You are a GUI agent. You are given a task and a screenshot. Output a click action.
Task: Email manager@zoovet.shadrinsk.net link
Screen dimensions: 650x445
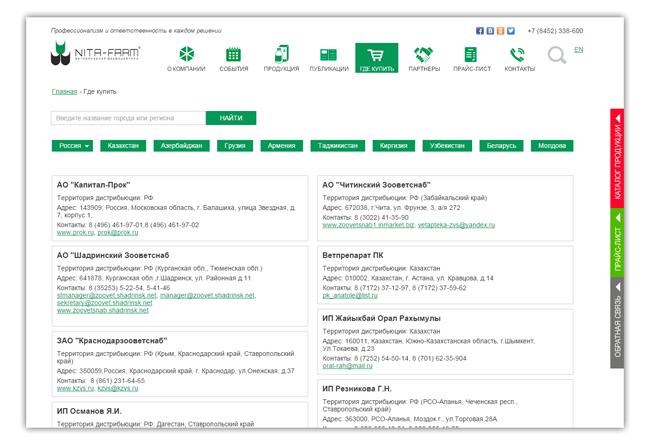coord(207,296)
